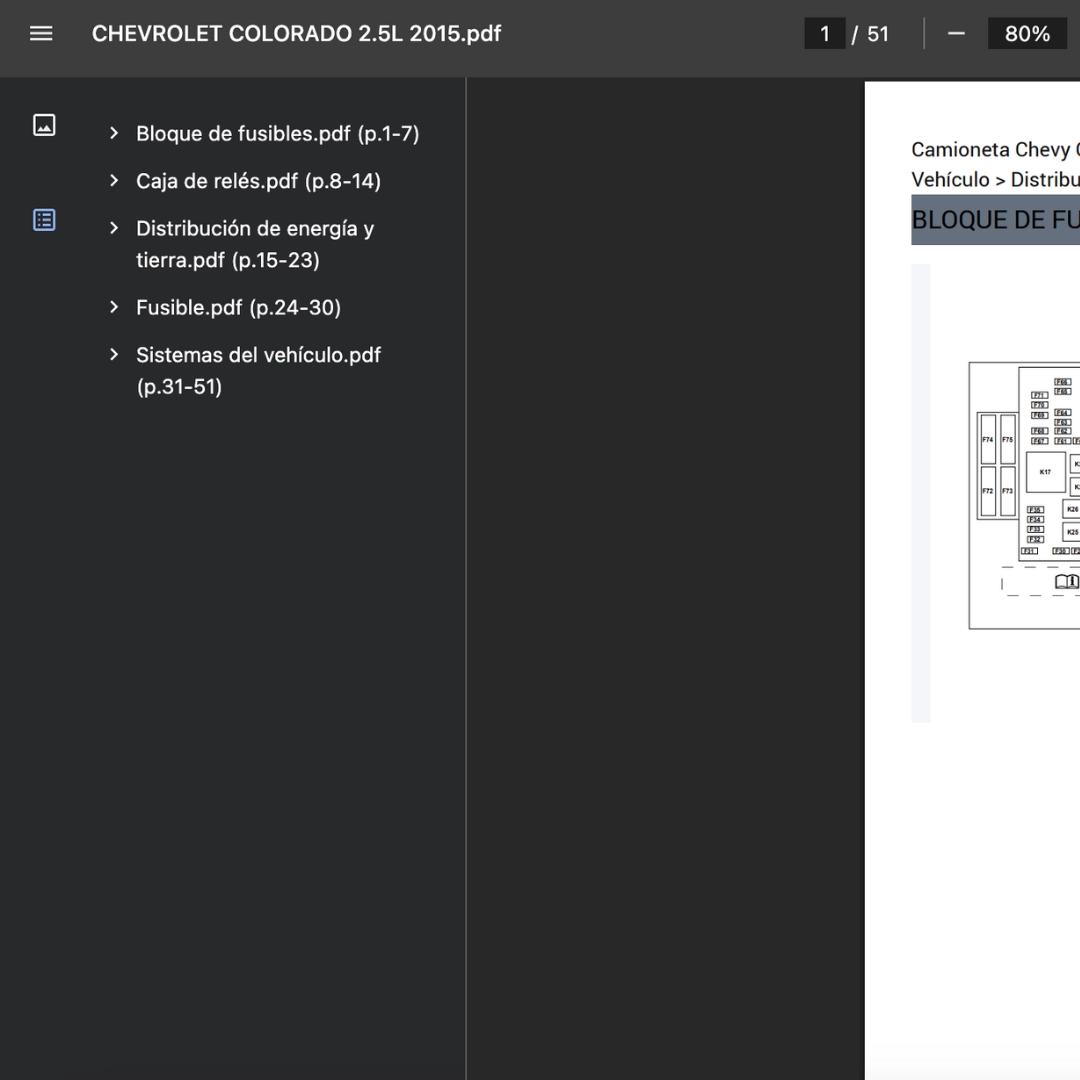Expand the Distribución de energía y tierra.pdf chevron

(x=114, y=228)
